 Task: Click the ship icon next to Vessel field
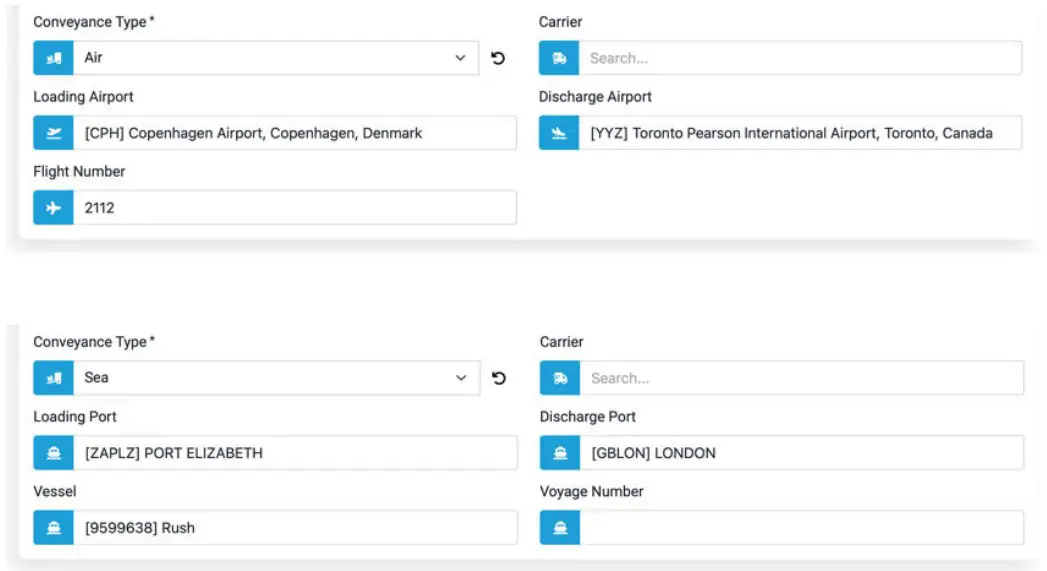pos(54,528)
